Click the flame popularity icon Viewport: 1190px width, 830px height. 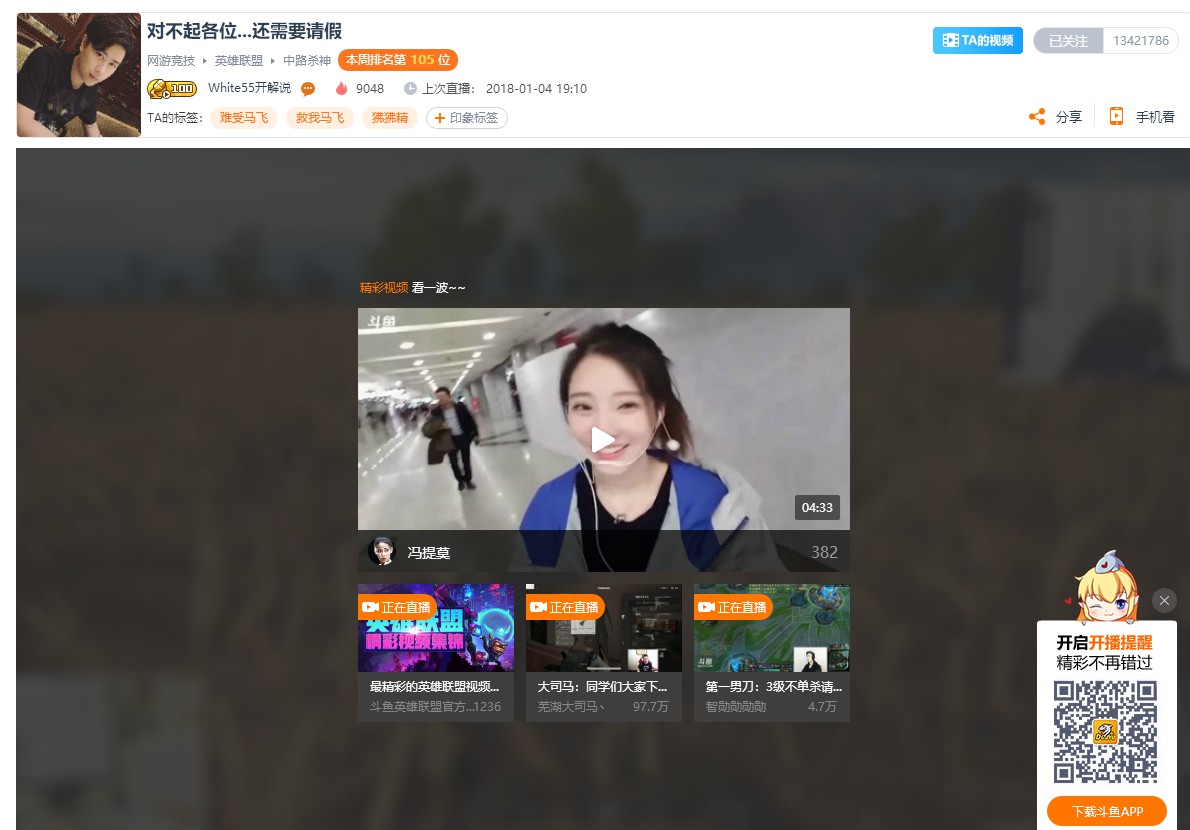[342, 89]
